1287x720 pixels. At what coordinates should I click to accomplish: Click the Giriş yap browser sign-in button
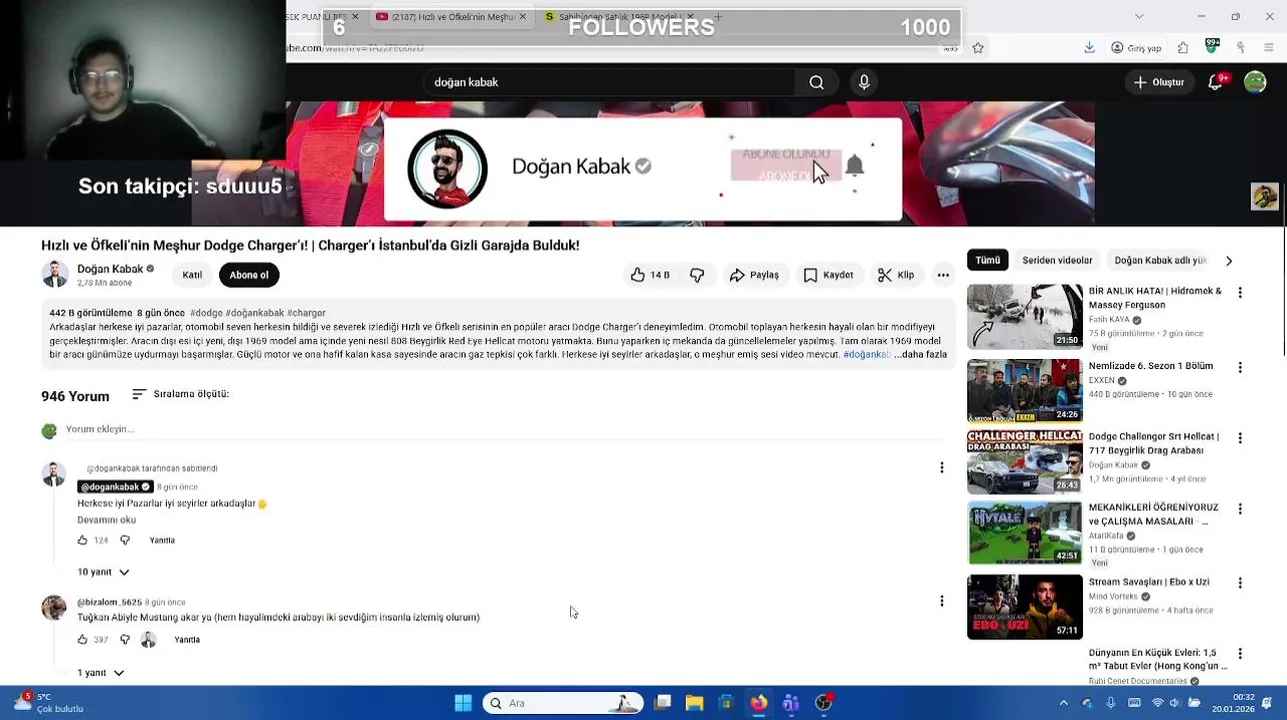1137,47
